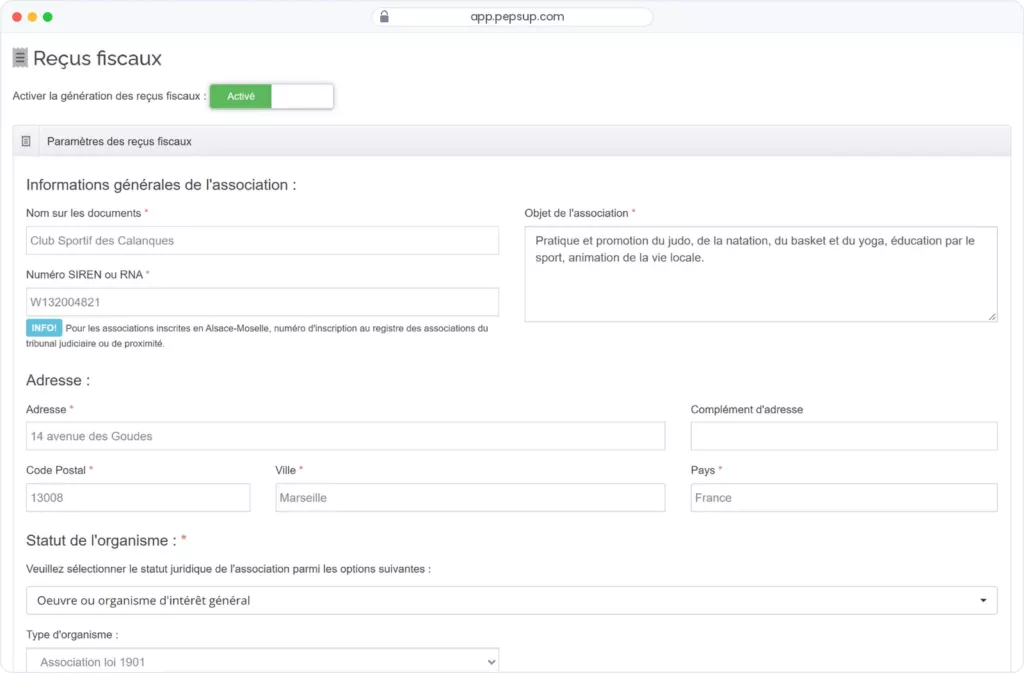Click the Pays field showing France
This screenshot has height=673, width=1024.
[x=844, y=497]
